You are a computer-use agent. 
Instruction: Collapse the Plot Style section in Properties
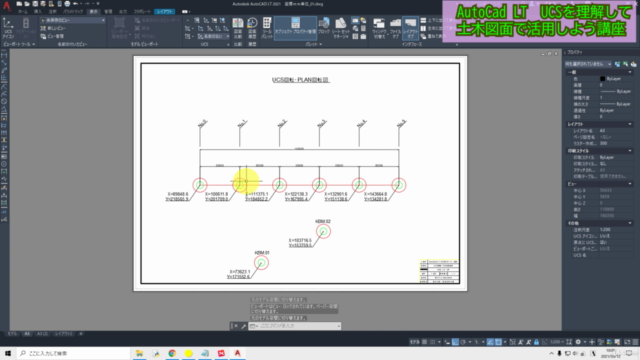(x=630, y=151)
